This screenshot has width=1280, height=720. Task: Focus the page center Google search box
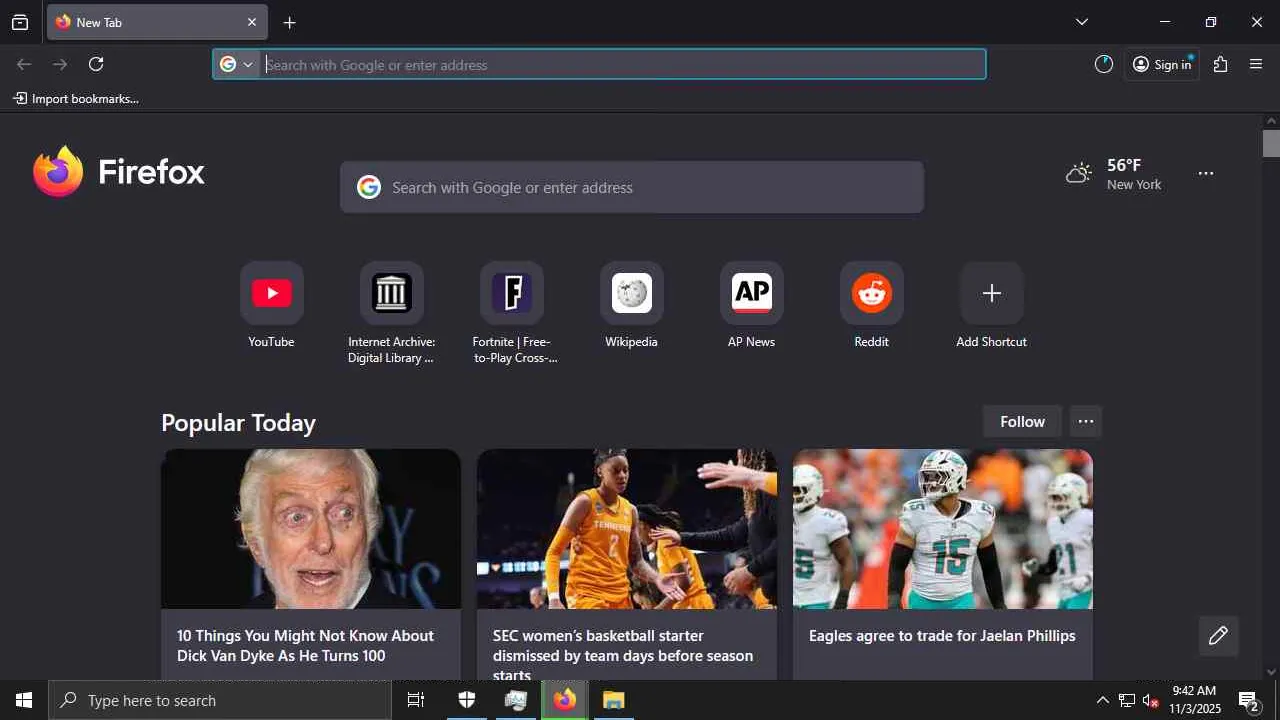[632, 187]
